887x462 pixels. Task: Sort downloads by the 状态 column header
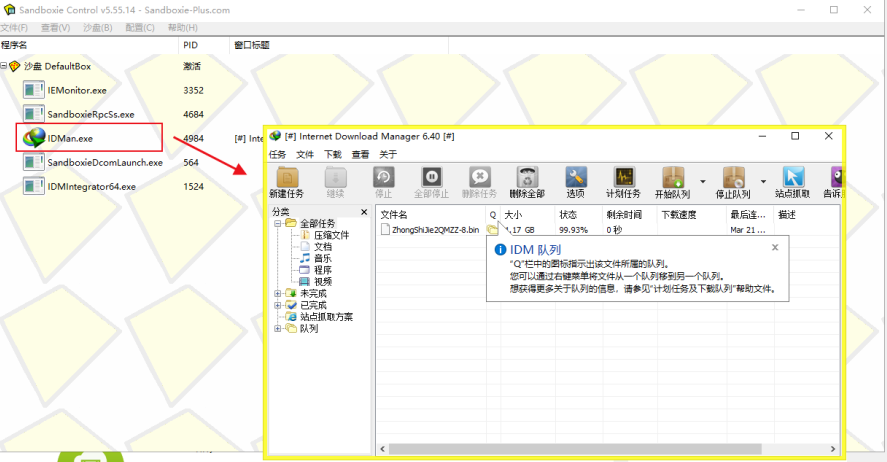coord(567,214)
